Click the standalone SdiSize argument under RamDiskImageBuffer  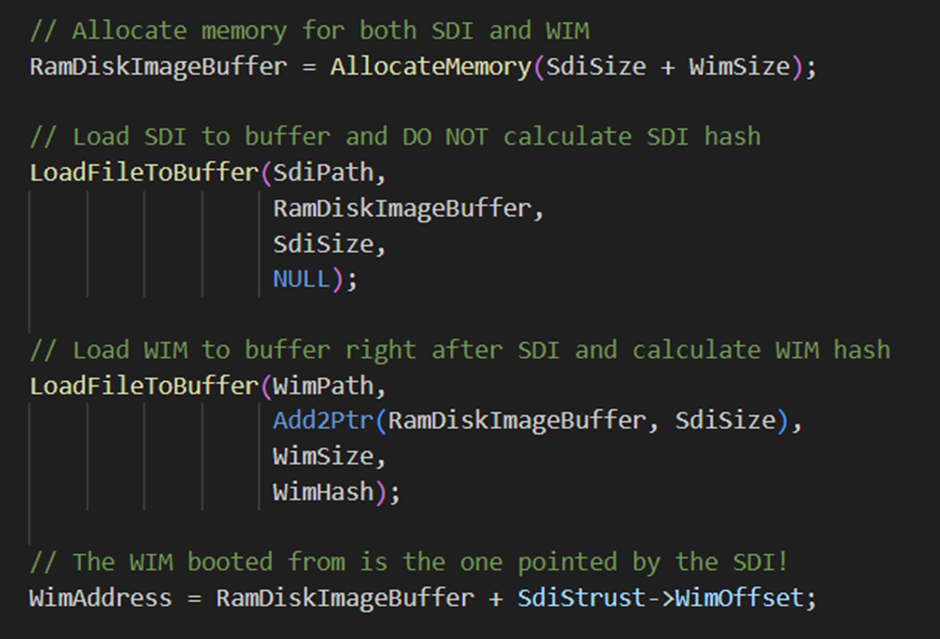click(323, 245)
